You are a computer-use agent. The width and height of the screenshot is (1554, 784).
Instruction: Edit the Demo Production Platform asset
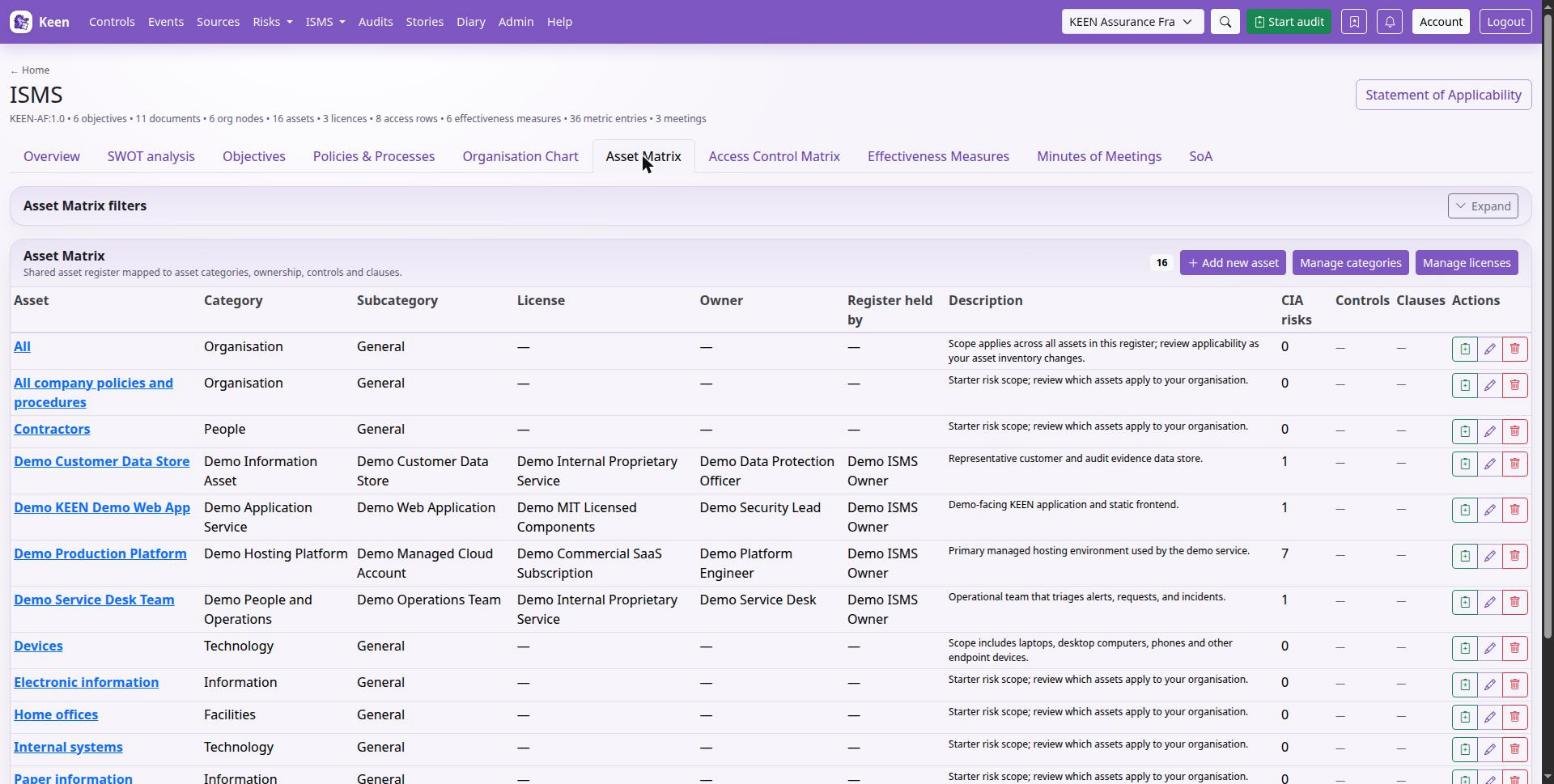1489,555
